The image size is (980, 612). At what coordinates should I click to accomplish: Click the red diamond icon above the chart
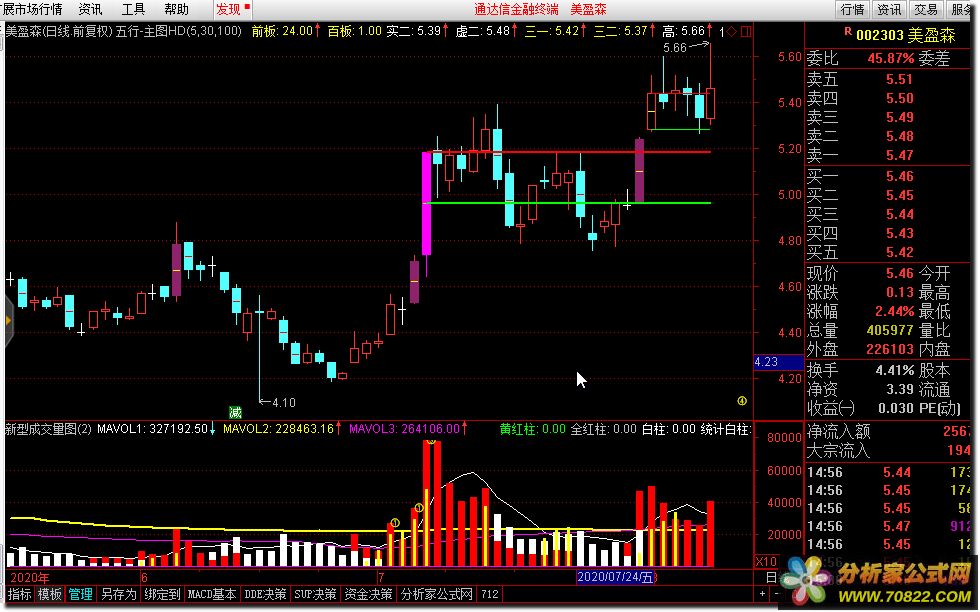pos(732,31)
